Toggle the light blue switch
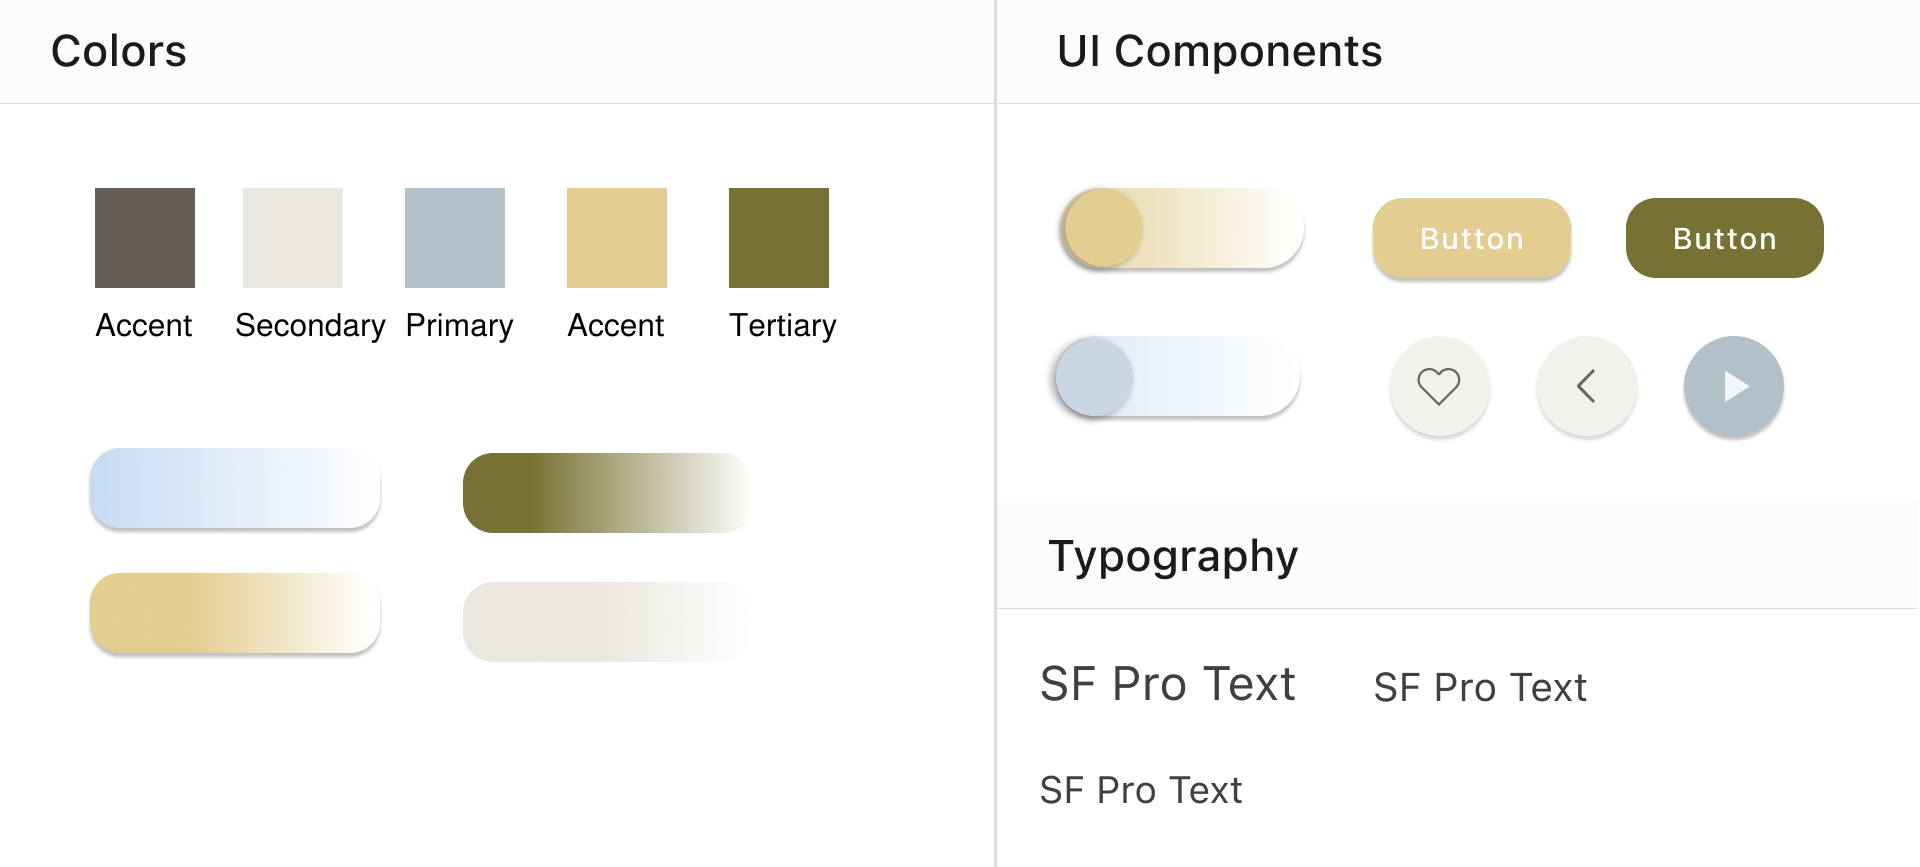1920x867 pixels. [x=1178, y=377]
